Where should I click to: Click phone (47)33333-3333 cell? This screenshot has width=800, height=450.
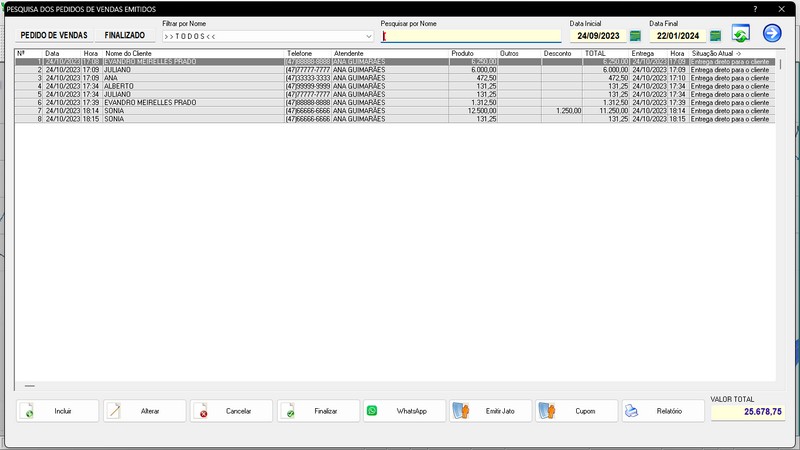point(308,78)
